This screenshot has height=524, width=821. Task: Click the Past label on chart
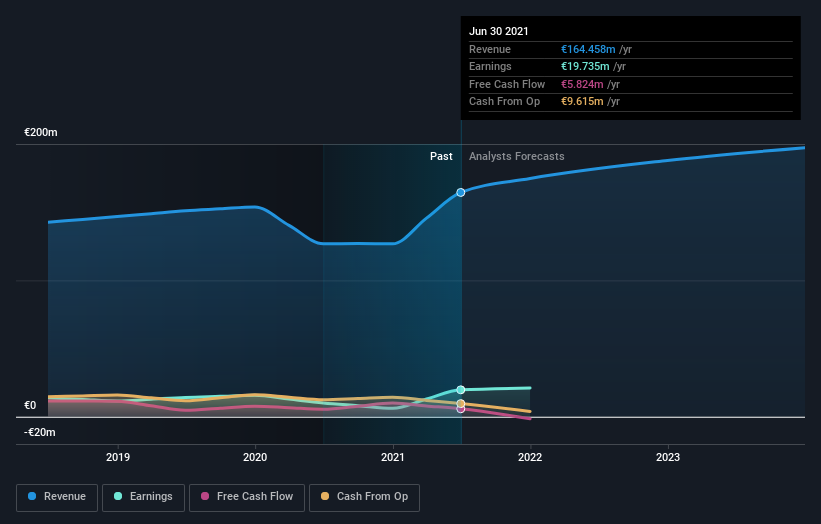441,156
